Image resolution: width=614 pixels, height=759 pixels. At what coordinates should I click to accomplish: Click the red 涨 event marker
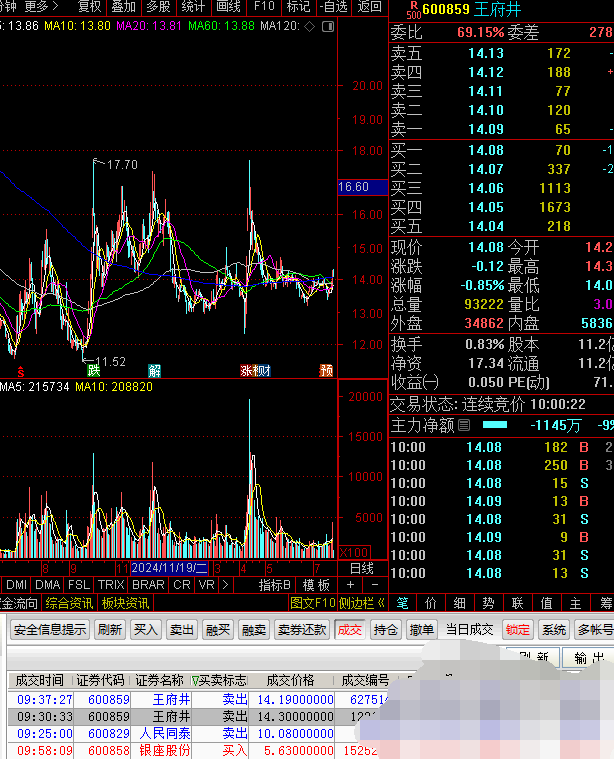pos(246,371)
